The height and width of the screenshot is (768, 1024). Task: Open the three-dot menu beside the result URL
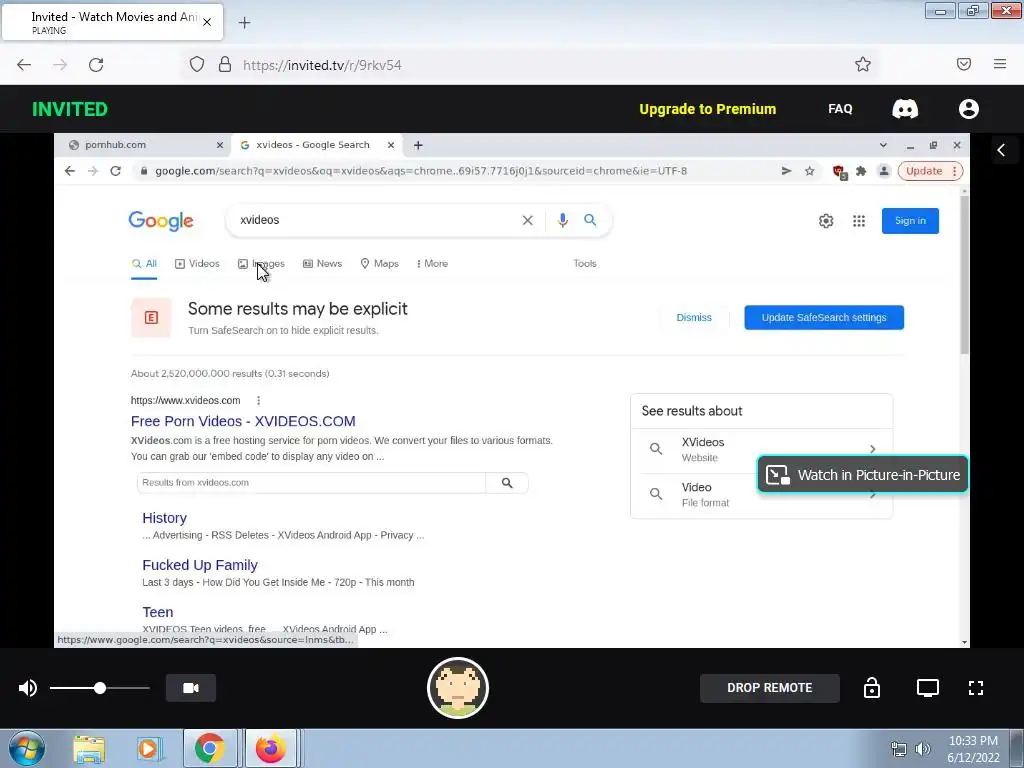click(x=259, y=400)
